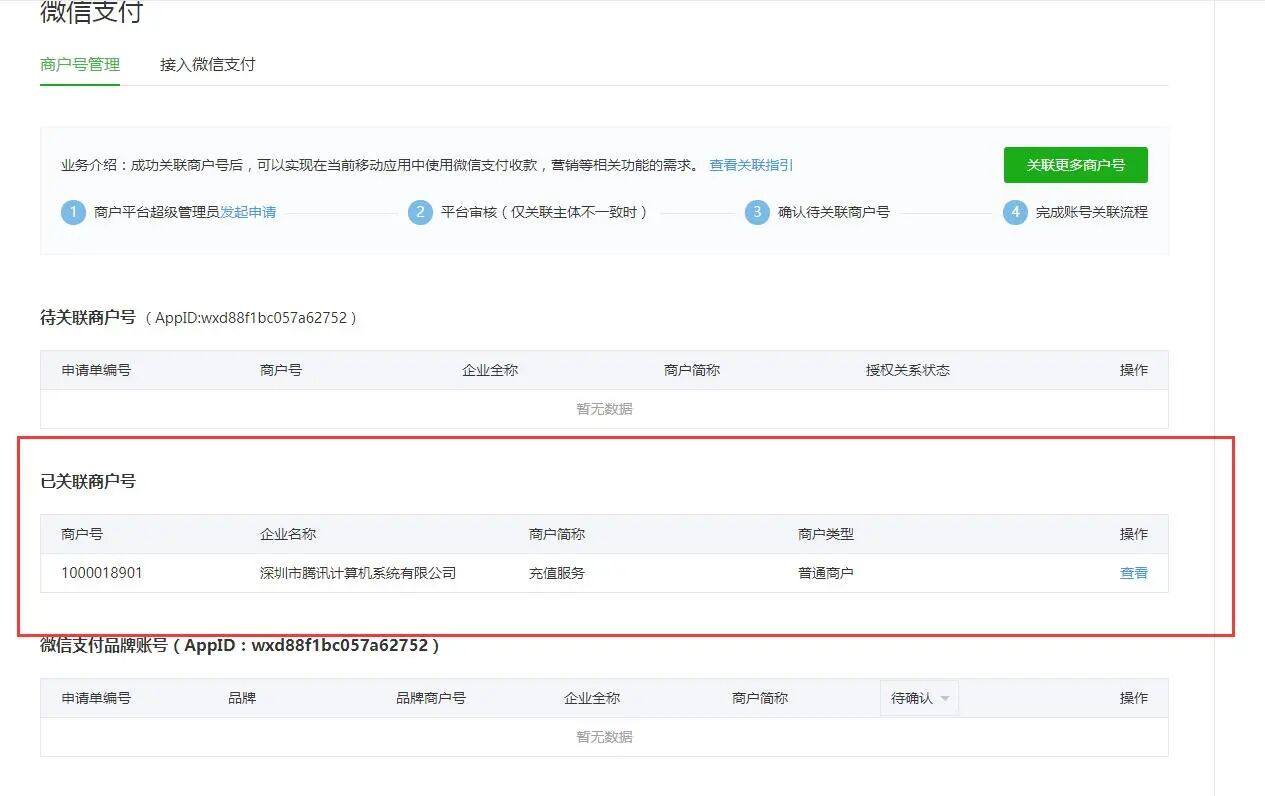Click the 授权关系状态 column header

[908, 370]
